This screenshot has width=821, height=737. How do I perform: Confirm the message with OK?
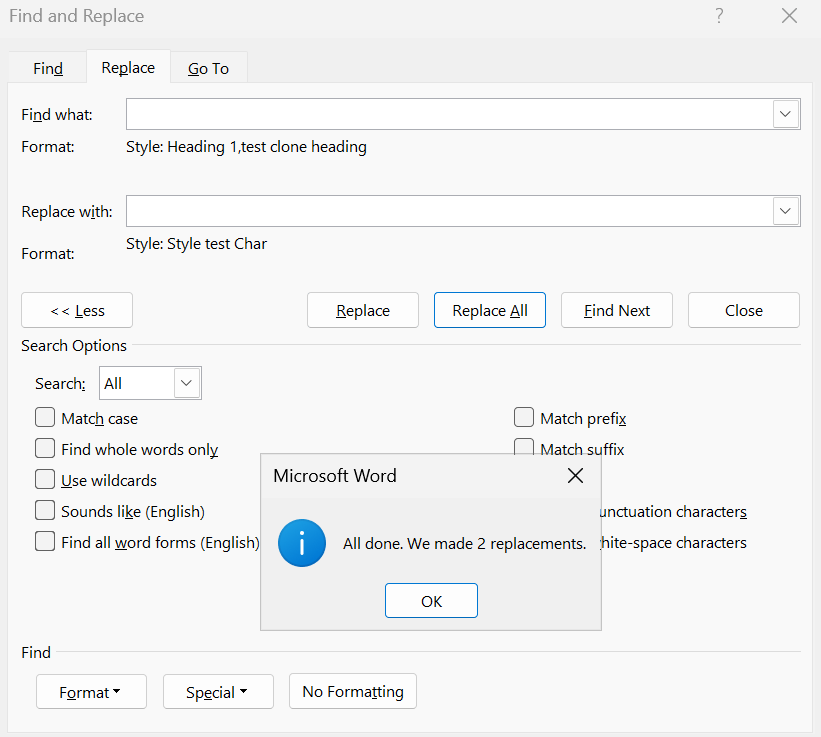tap(431, 601)
